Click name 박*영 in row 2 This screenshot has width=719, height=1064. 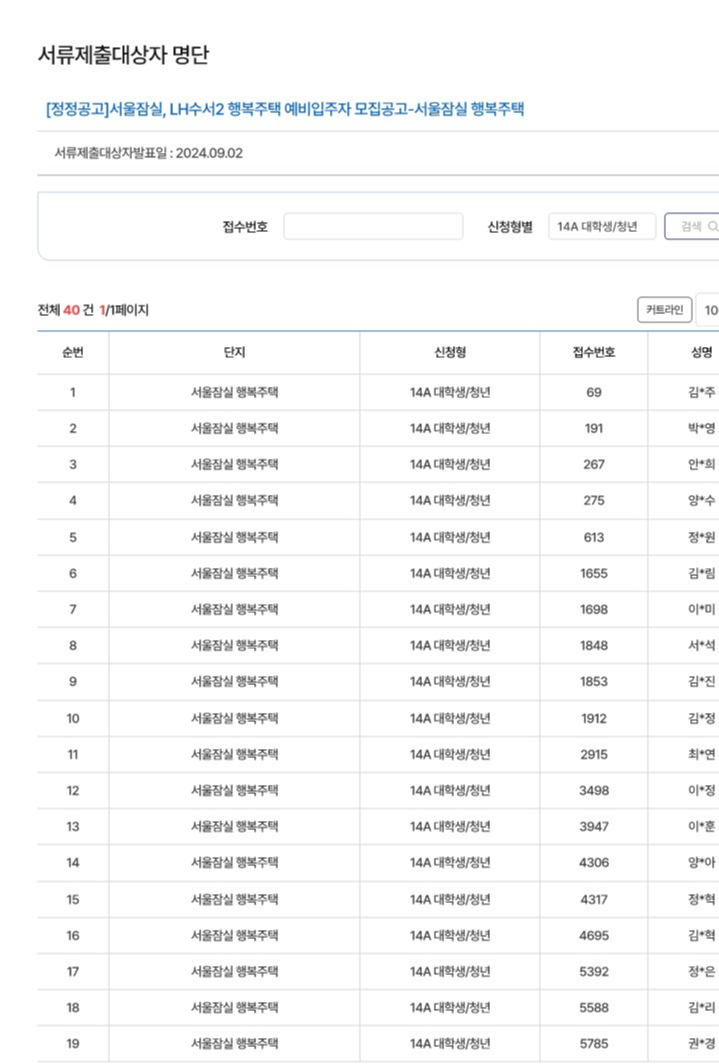coord(701,428)
